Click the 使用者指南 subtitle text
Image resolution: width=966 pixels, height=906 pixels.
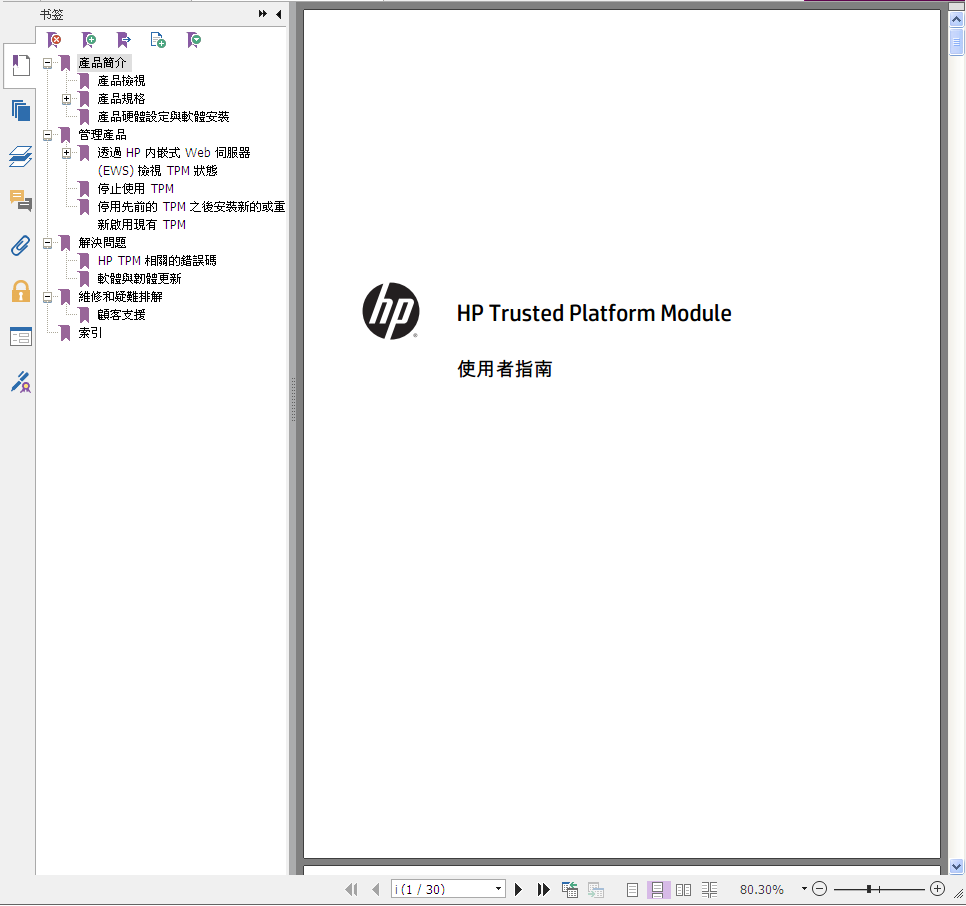pos(505,369)
